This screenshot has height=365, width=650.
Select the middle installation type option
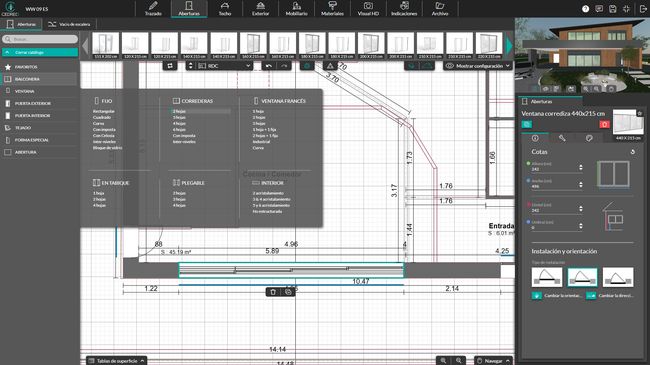tap(582, 277)
